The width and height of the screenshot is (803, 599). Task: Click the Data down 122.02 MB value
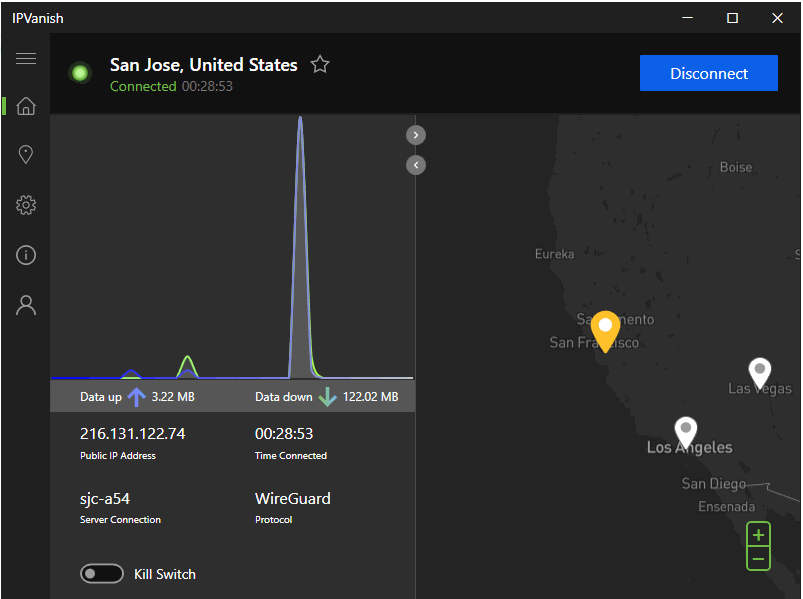pos(370,397)
